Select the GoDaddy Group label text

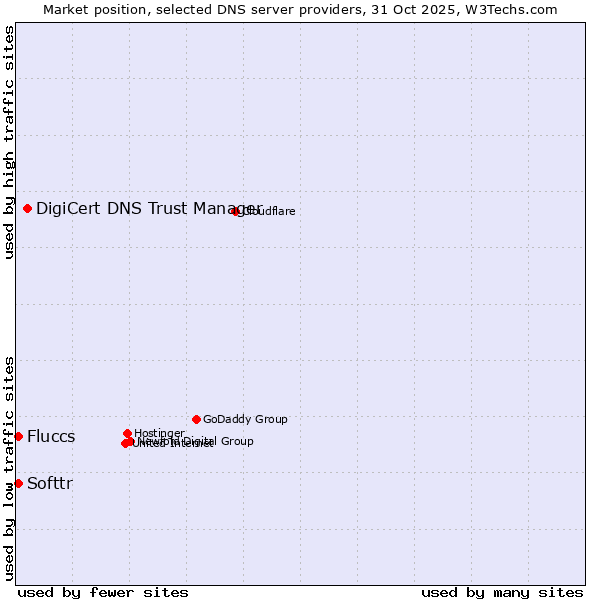(x=245, y=419)
